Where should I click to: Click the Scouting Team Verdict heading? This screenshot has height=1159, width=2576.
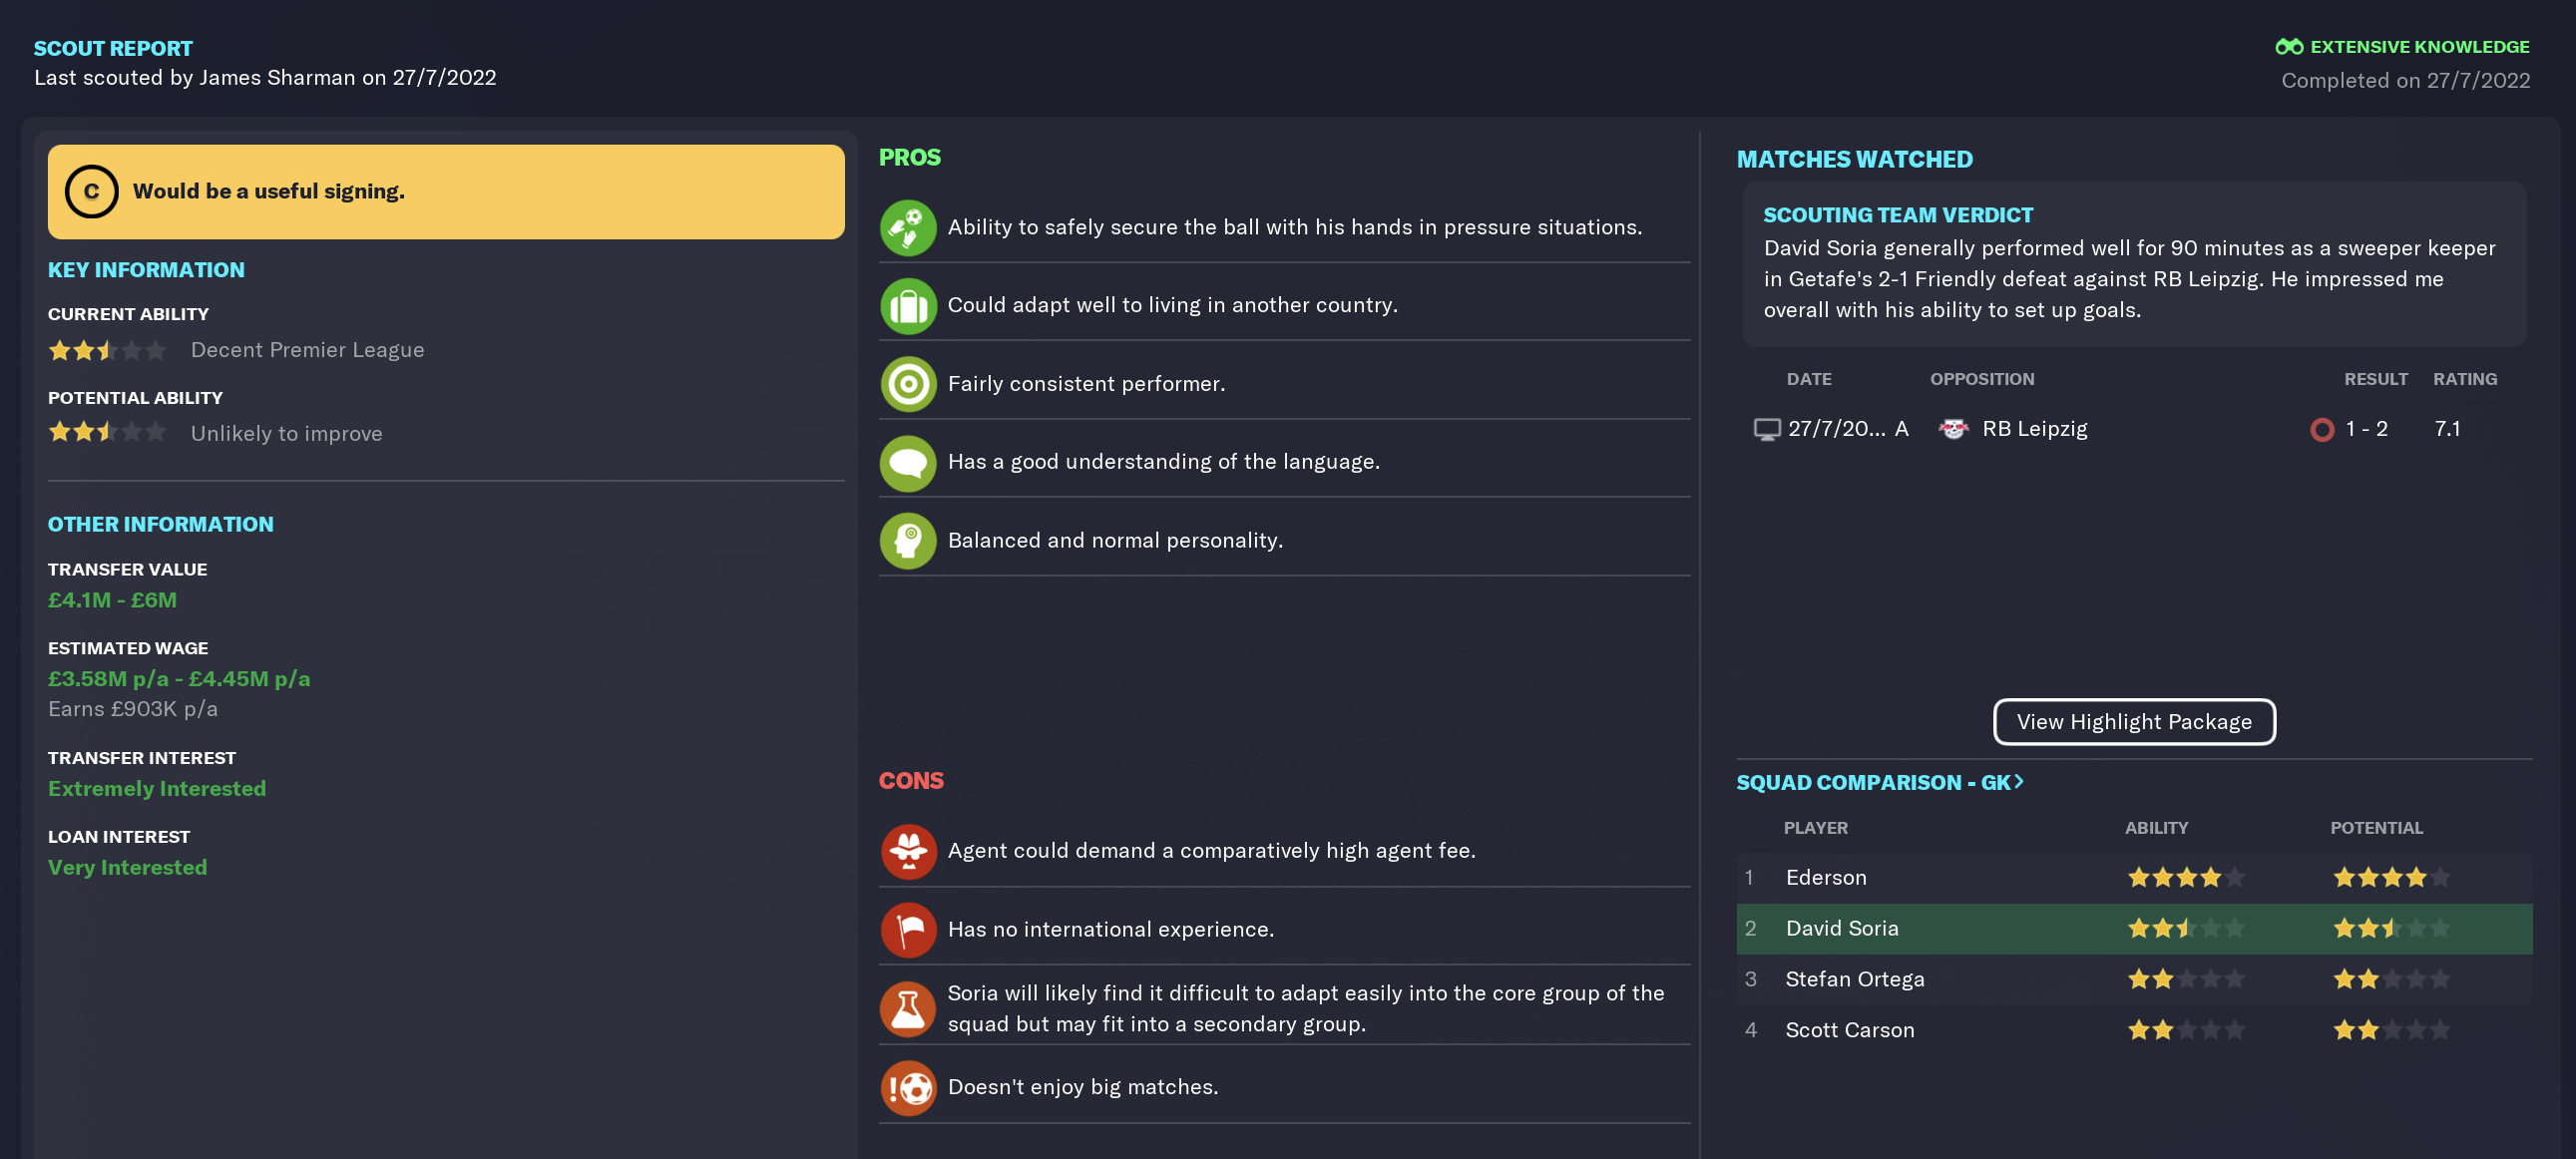[x=1897, y=215]
